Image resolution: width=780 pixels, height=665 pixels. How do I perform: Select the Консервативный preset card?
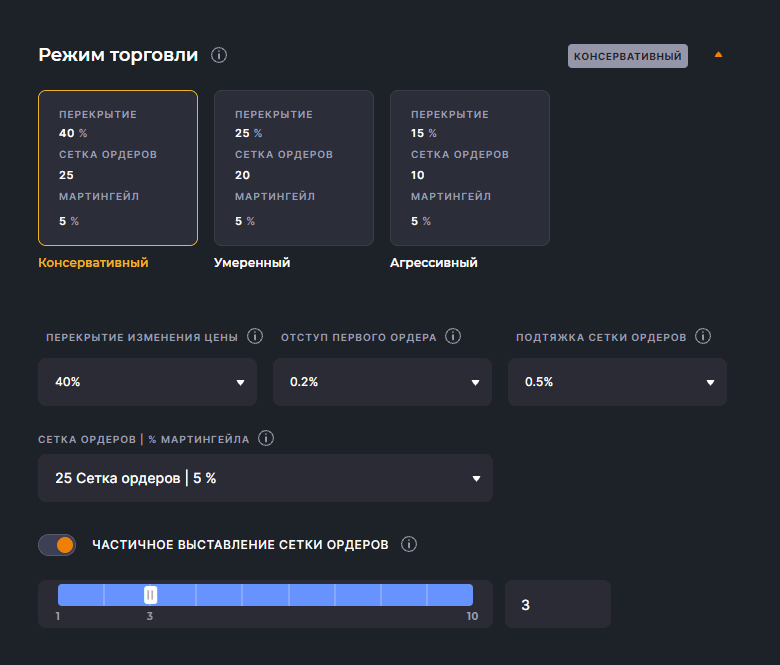pos(118,168)
